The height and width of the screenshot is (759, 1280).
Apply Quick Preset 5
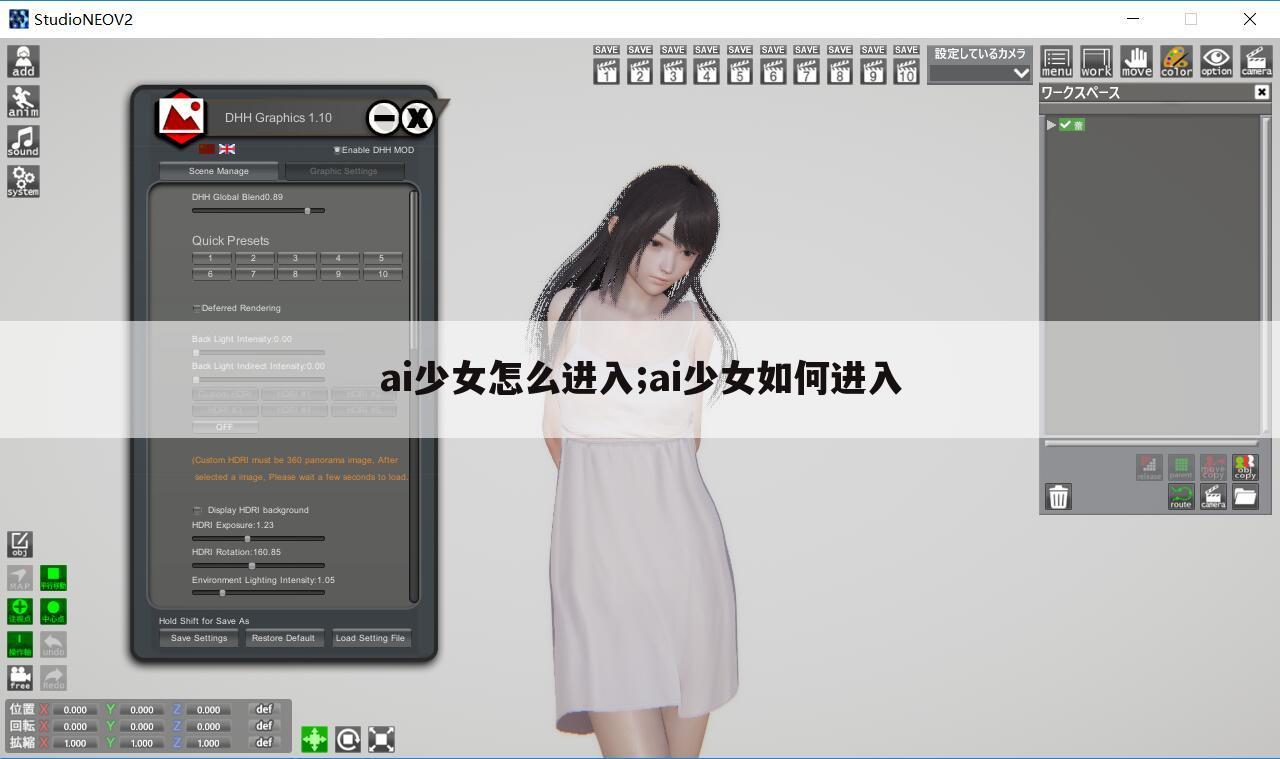point(382,258)
